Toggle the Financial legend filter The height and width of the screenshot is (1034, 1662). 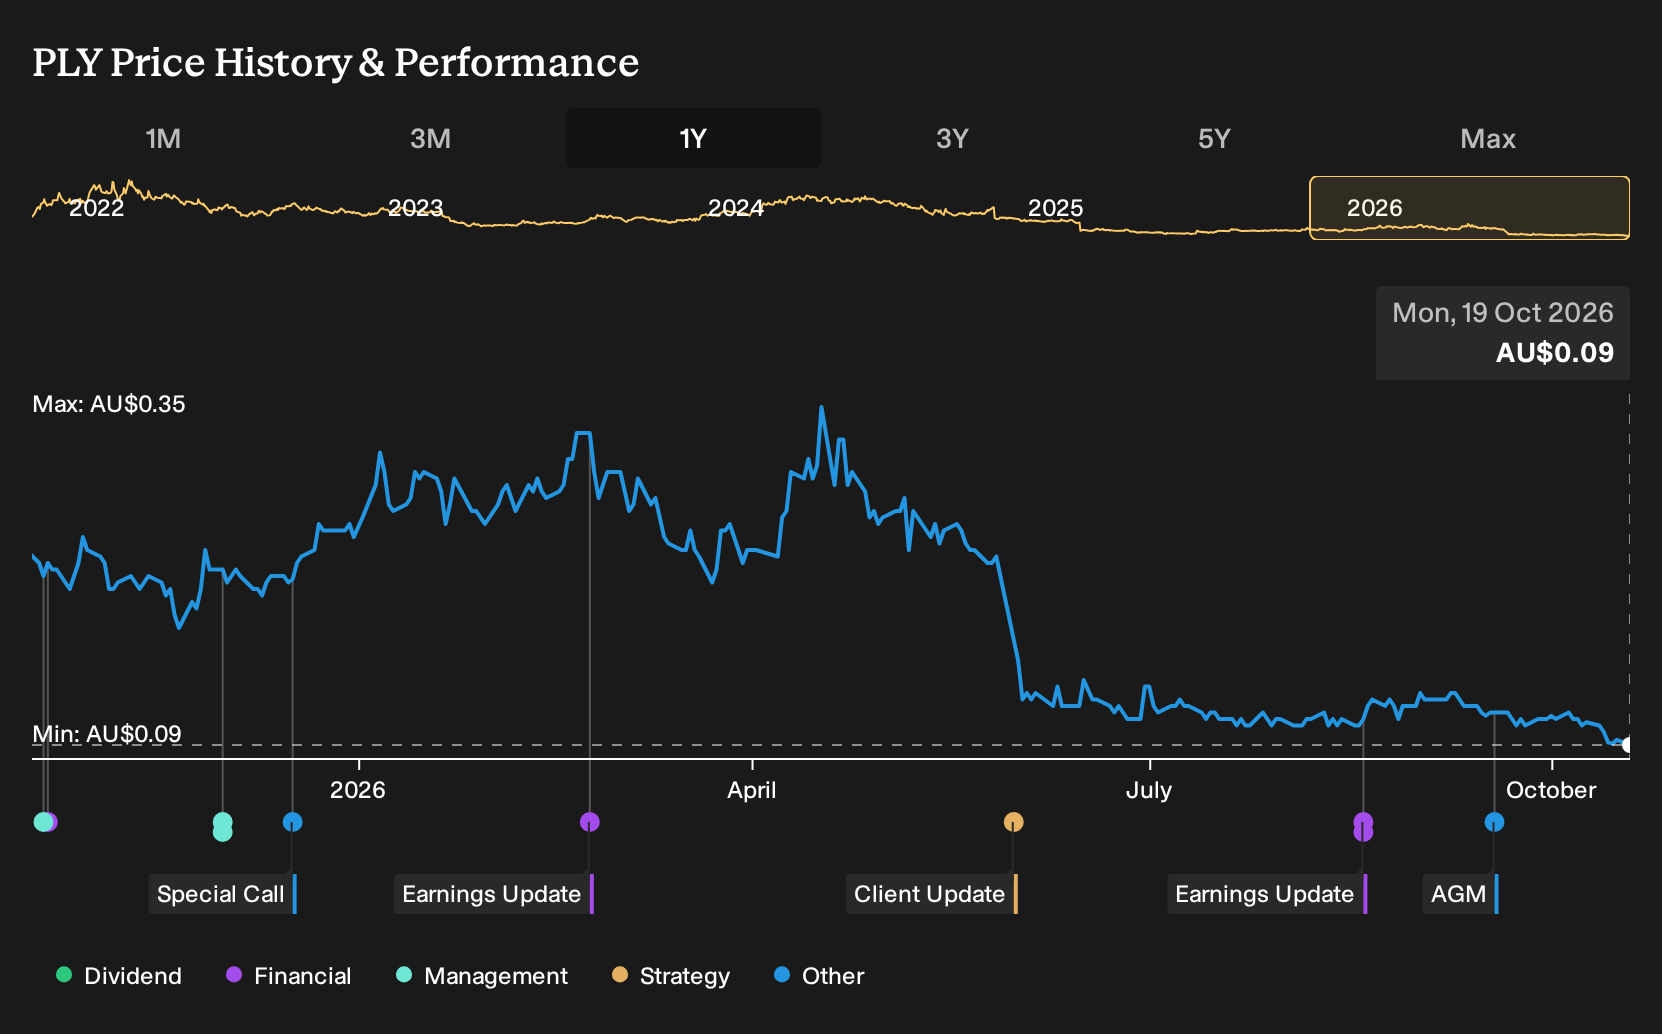click(289, 976)
